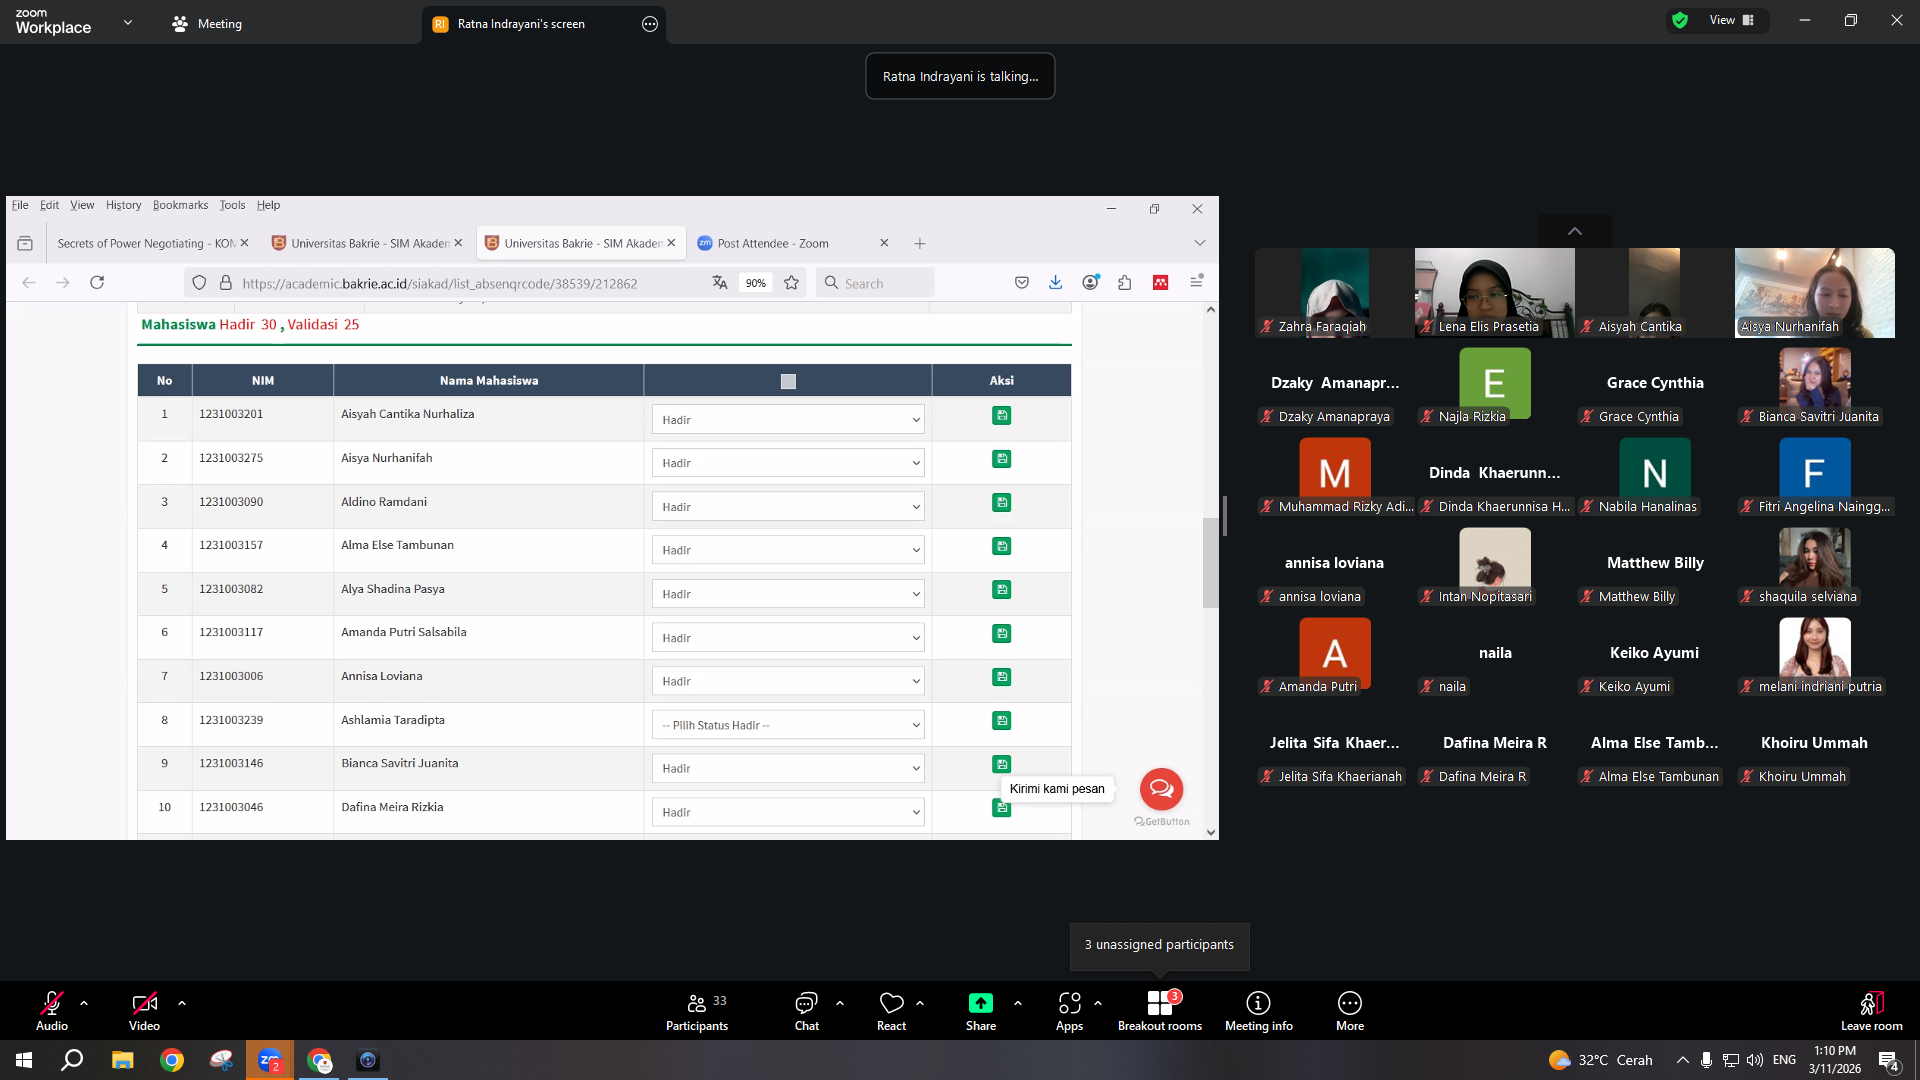Open Breakout rooms
The height and width of the screenshot is (1080, 1920).
(1160, 1011)
